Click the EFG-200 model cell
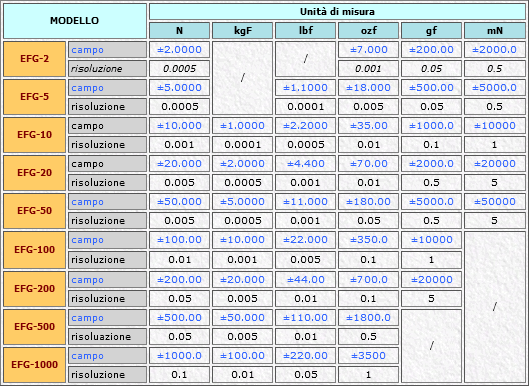This screenshot has height=386, width=529. [34, 289]
